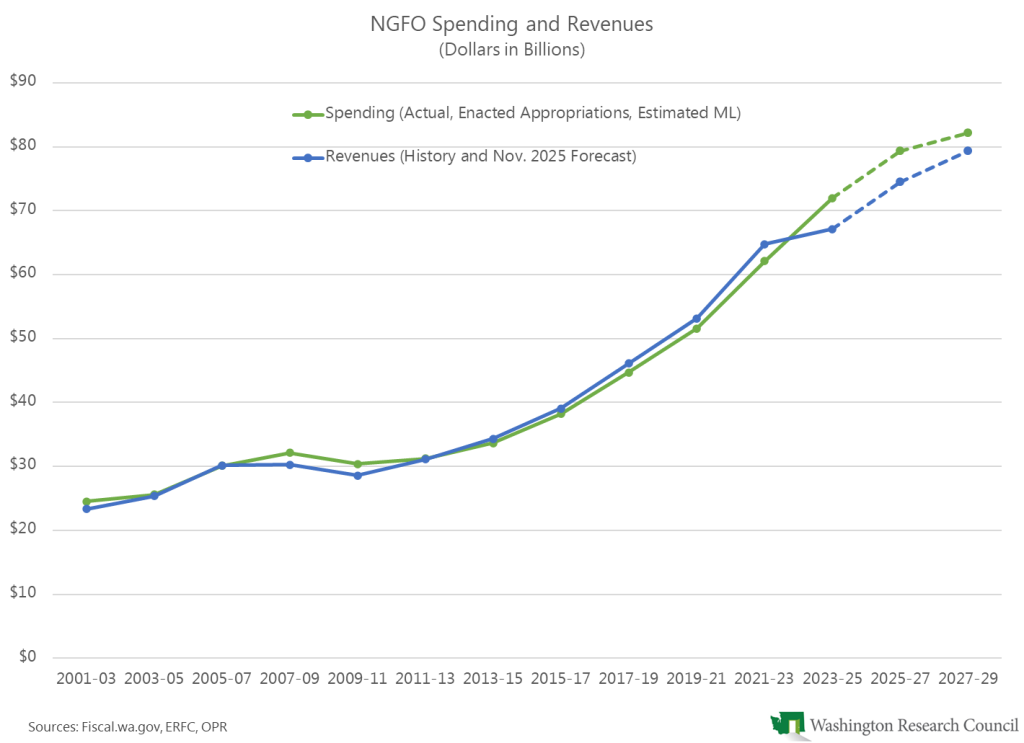1024x743 pixels.
Task: Click the green Spending legend marker
Action: click(x=308, y=114)
